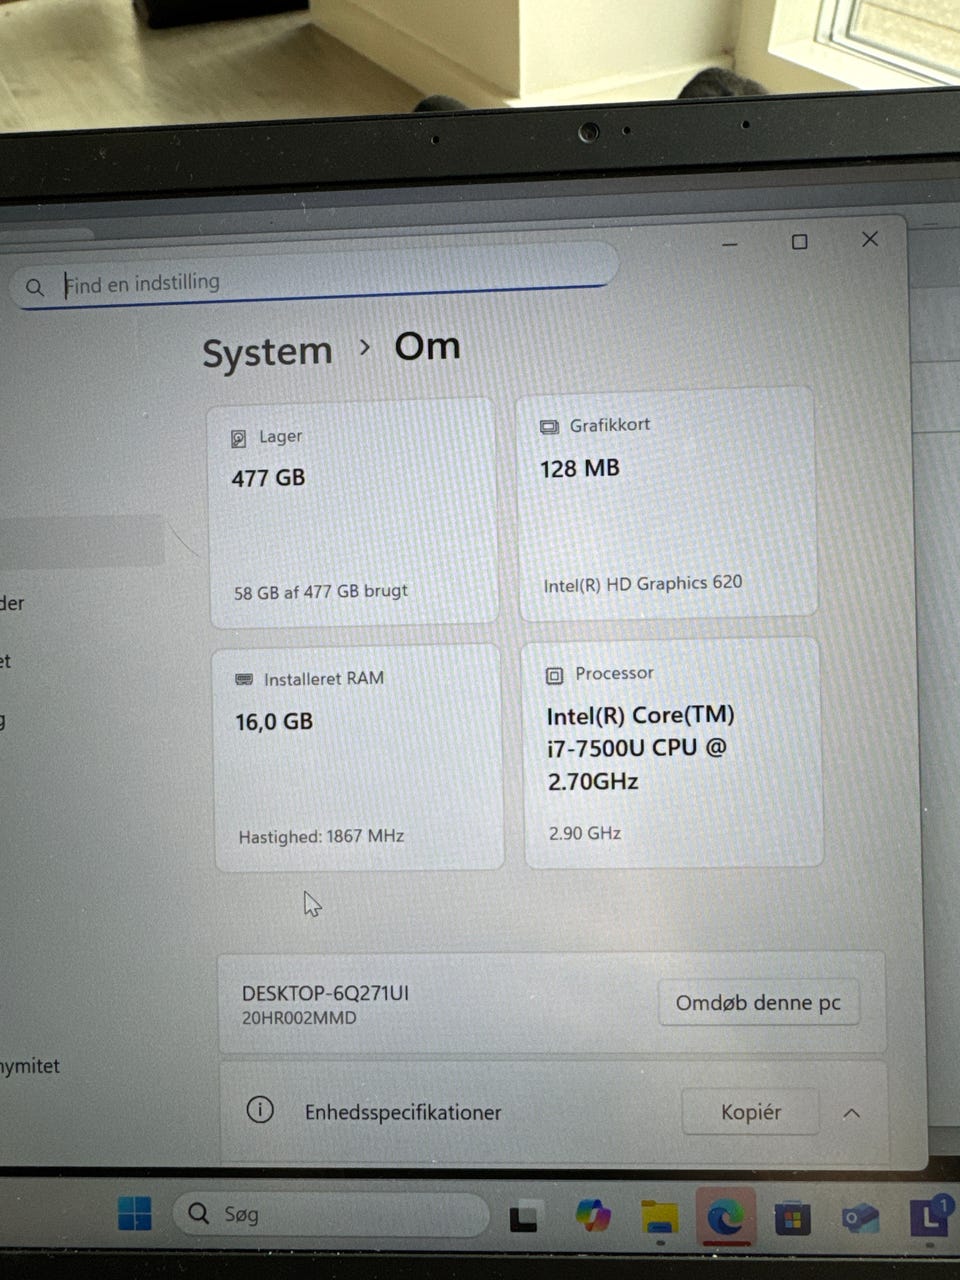The image size is (960, 1280).
Task: Click the model number 20HR002MMD
Action: (298, 1018)
